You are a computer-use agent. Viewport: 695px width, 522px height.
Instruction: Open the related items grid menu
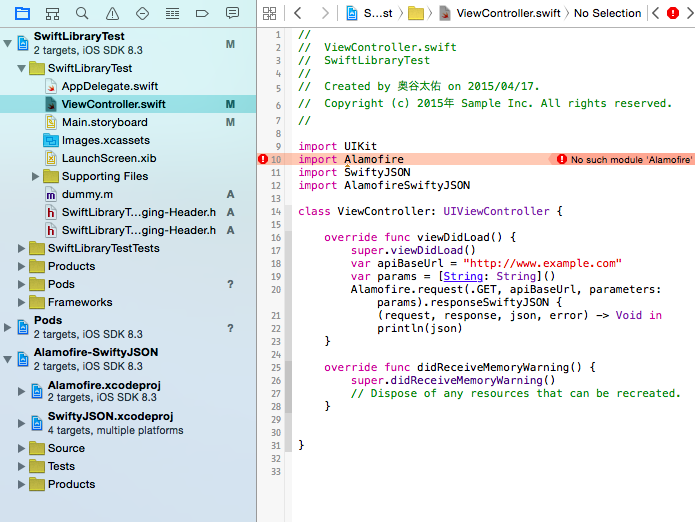[x=269, y=13]
